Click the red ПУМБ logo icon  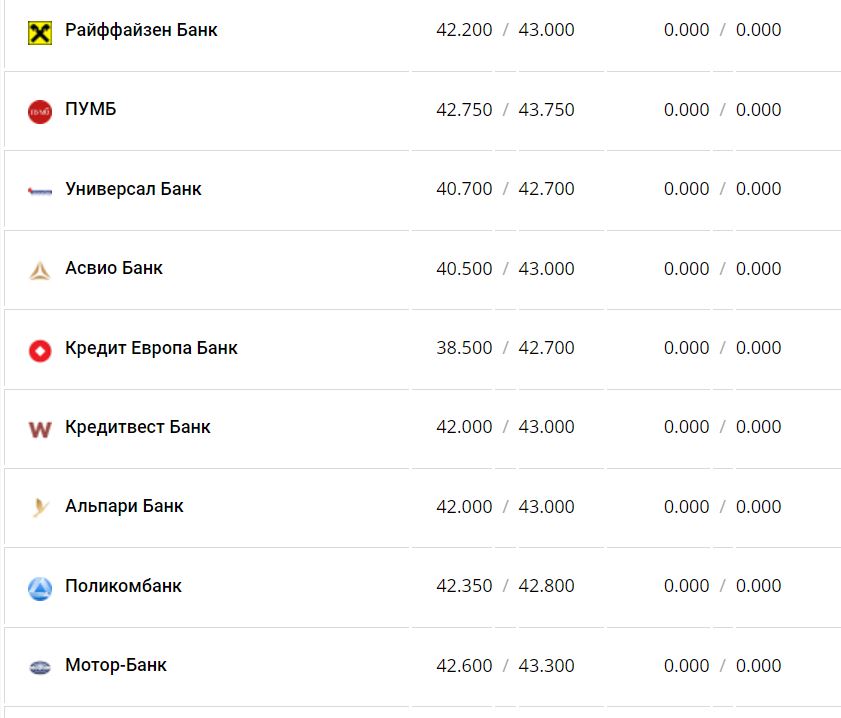click(x=40, y=111)
